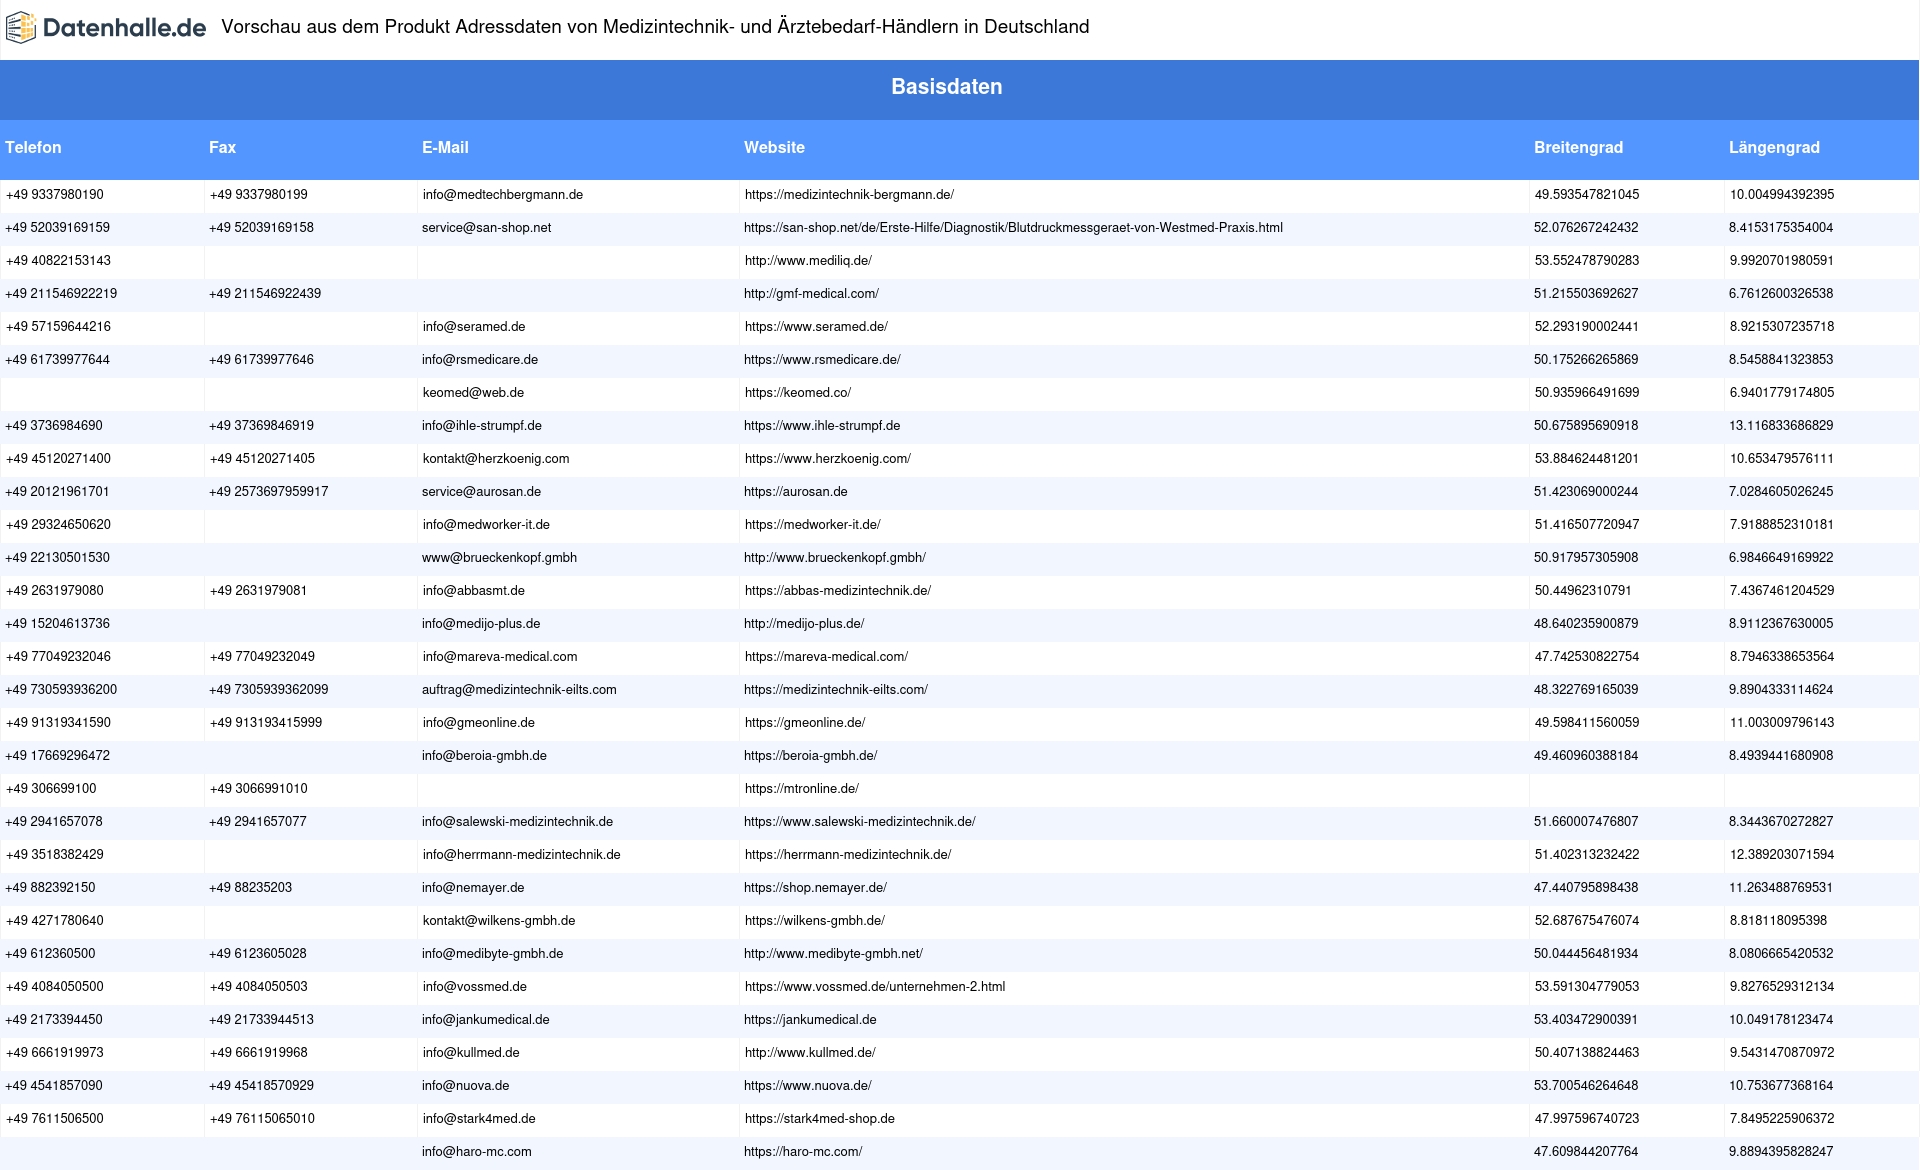This screenshot has height=1170, width=1920.
Task: Open https://mareva-medical.com/ link
Action: (x=826, y=657)
